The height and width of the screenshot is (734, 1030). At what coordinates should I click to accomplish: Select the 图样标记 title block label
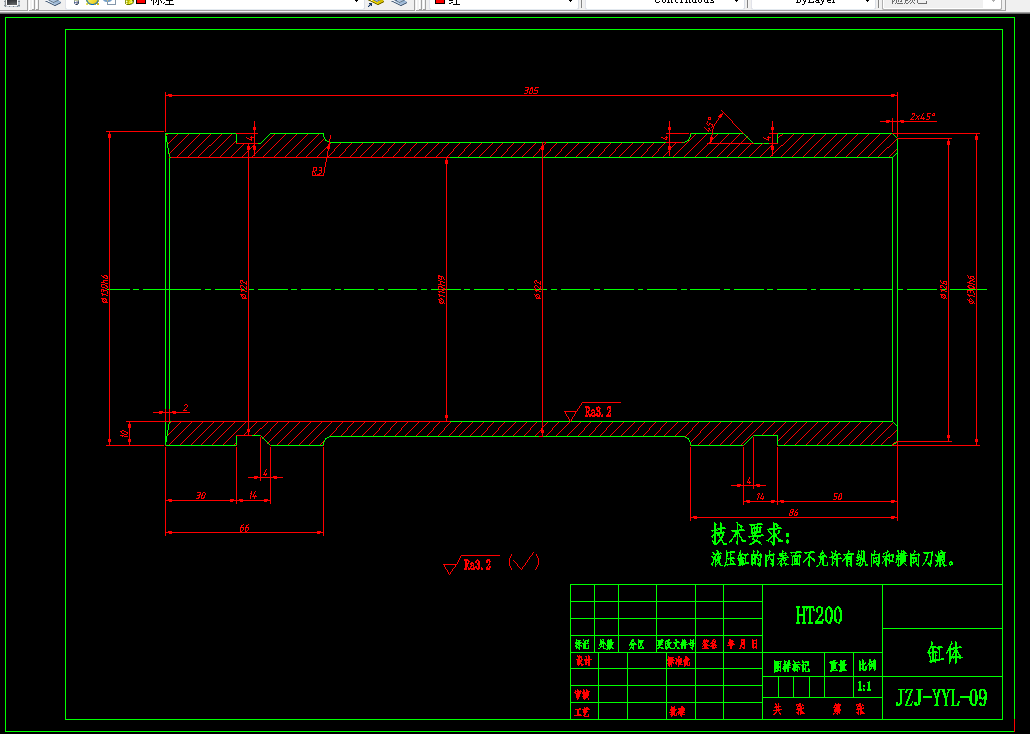pos(792,666)
